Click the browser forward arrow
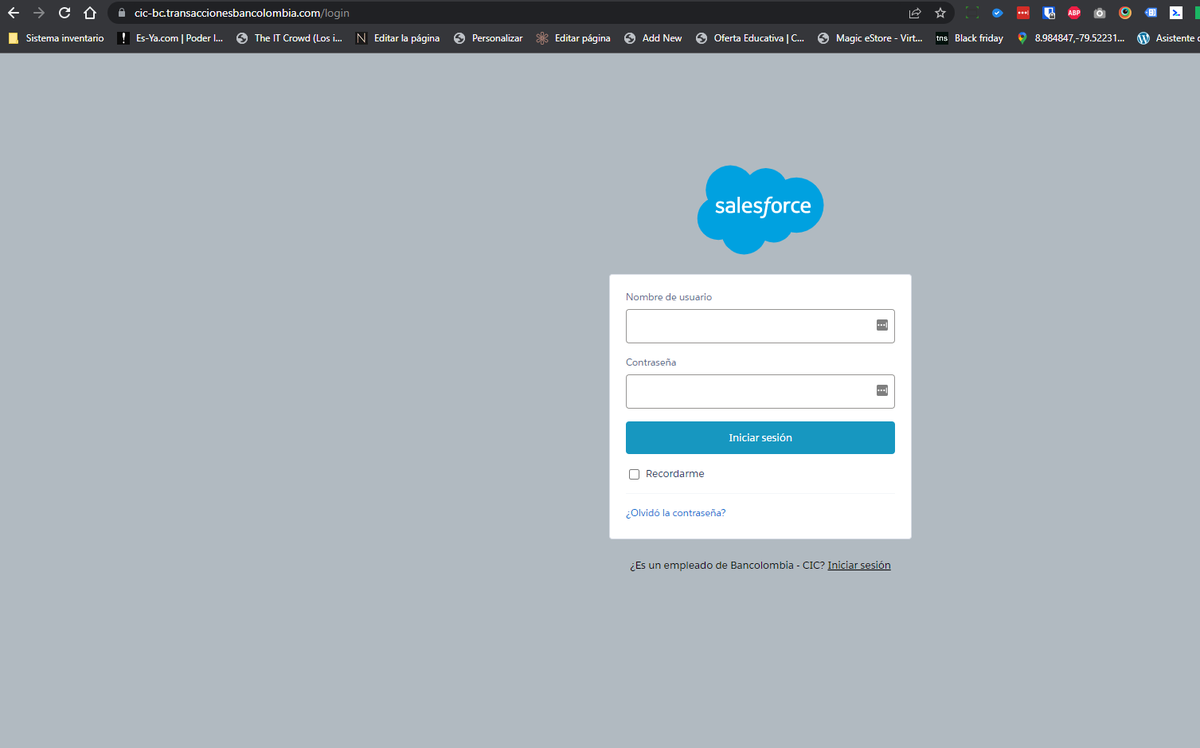Viewport: 1200px width, 748px height. click(39, 13)
